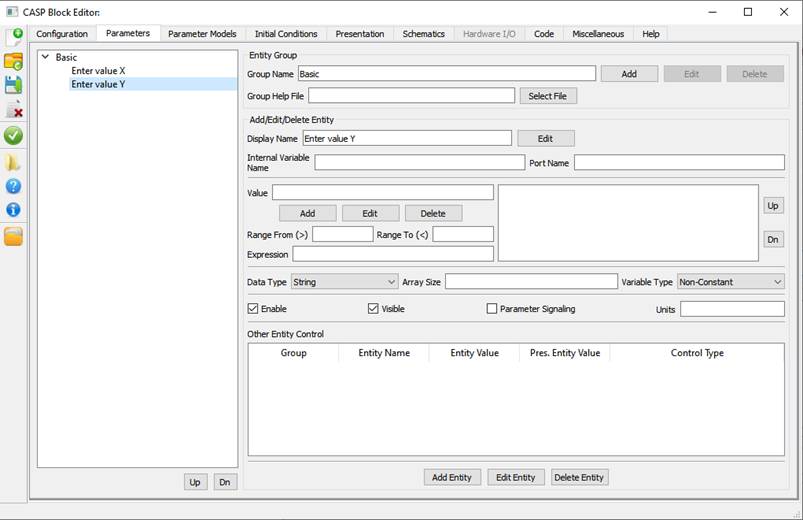Uncheck the Enable checkbox

pos(253,309)
